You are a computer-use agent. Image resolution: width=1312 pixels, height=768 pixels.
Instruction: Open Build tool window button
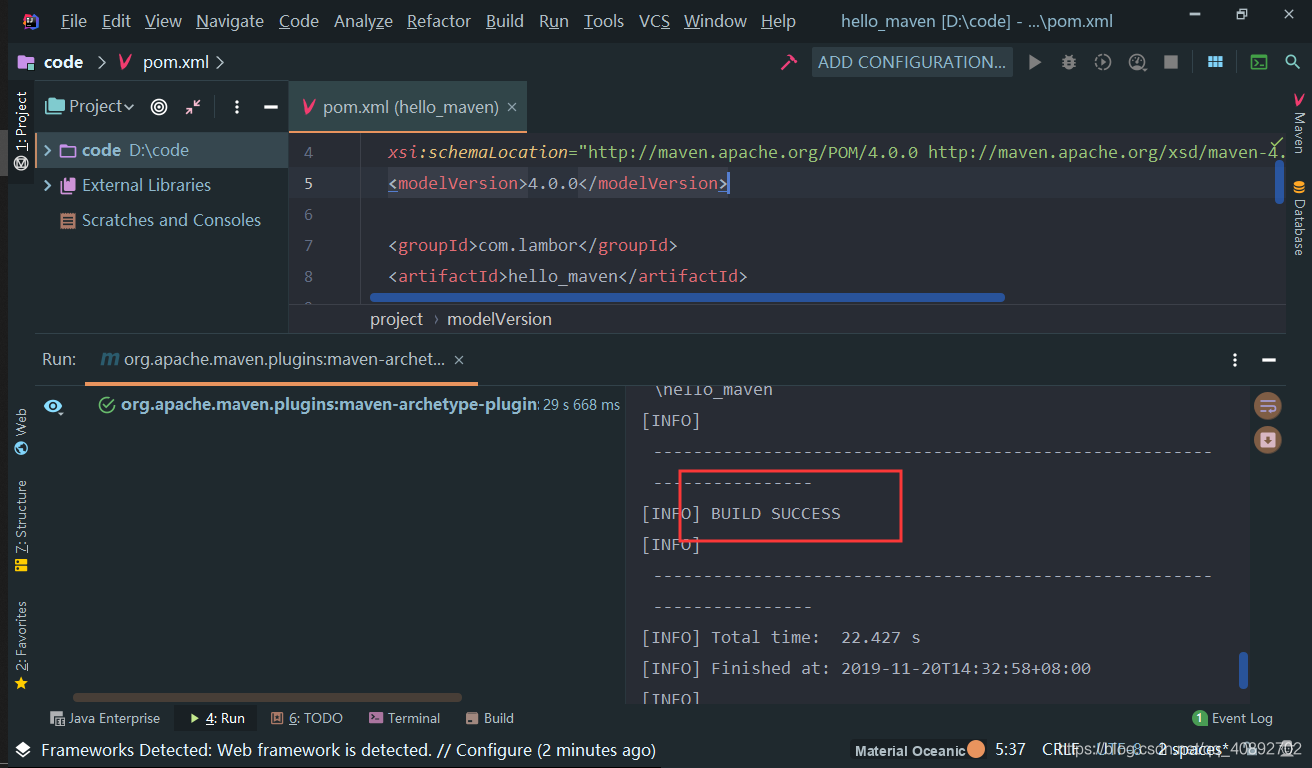[490, 718]
